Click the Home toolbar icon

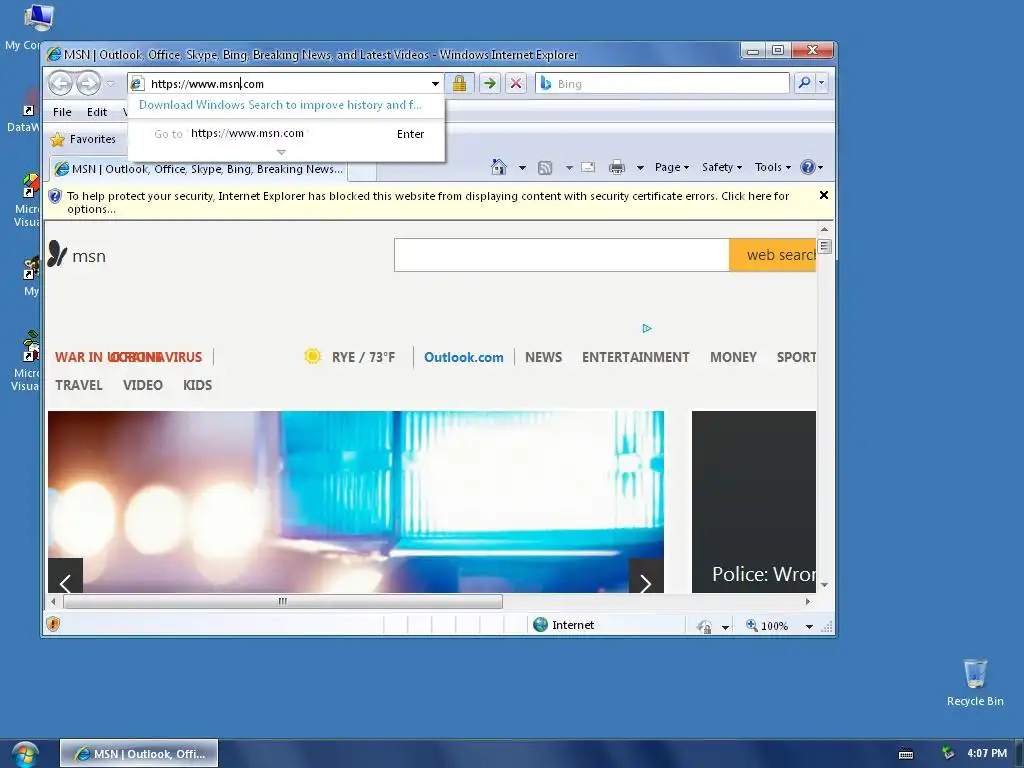click(498, 167)
